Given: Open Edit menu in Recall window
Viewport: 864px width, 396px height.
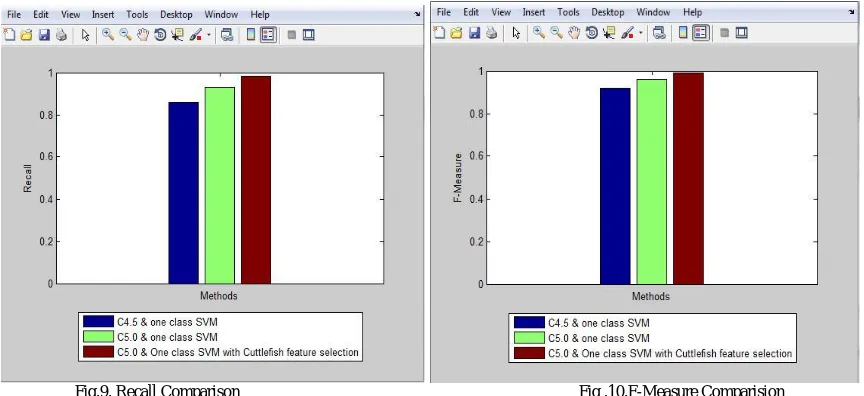Looking at the screenshot, I should point(41,14).
